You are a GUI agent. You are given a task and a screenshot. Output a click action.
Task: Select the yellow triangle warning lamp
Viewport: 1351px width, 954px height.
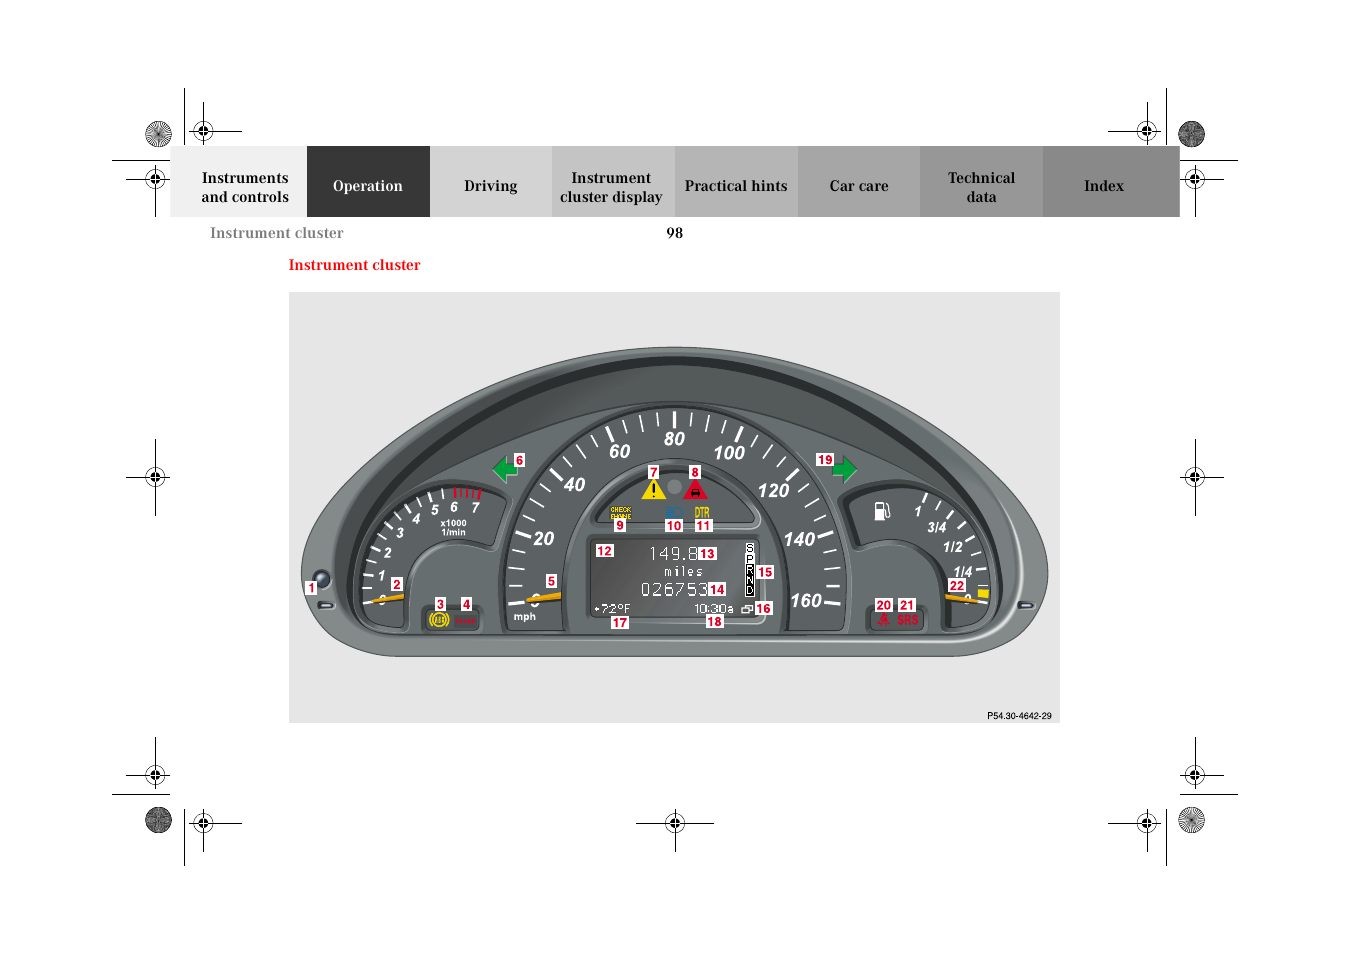(x=654, y=489)
